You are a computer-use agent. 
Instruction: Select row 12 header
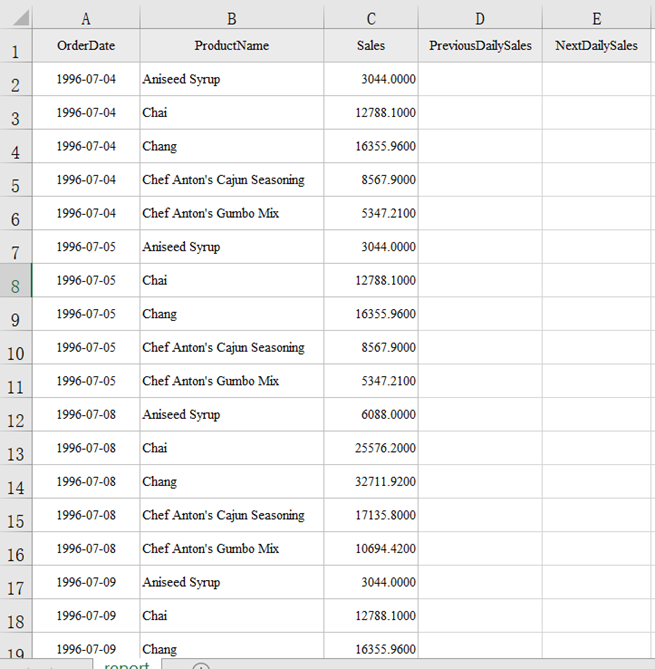(15, 415)
